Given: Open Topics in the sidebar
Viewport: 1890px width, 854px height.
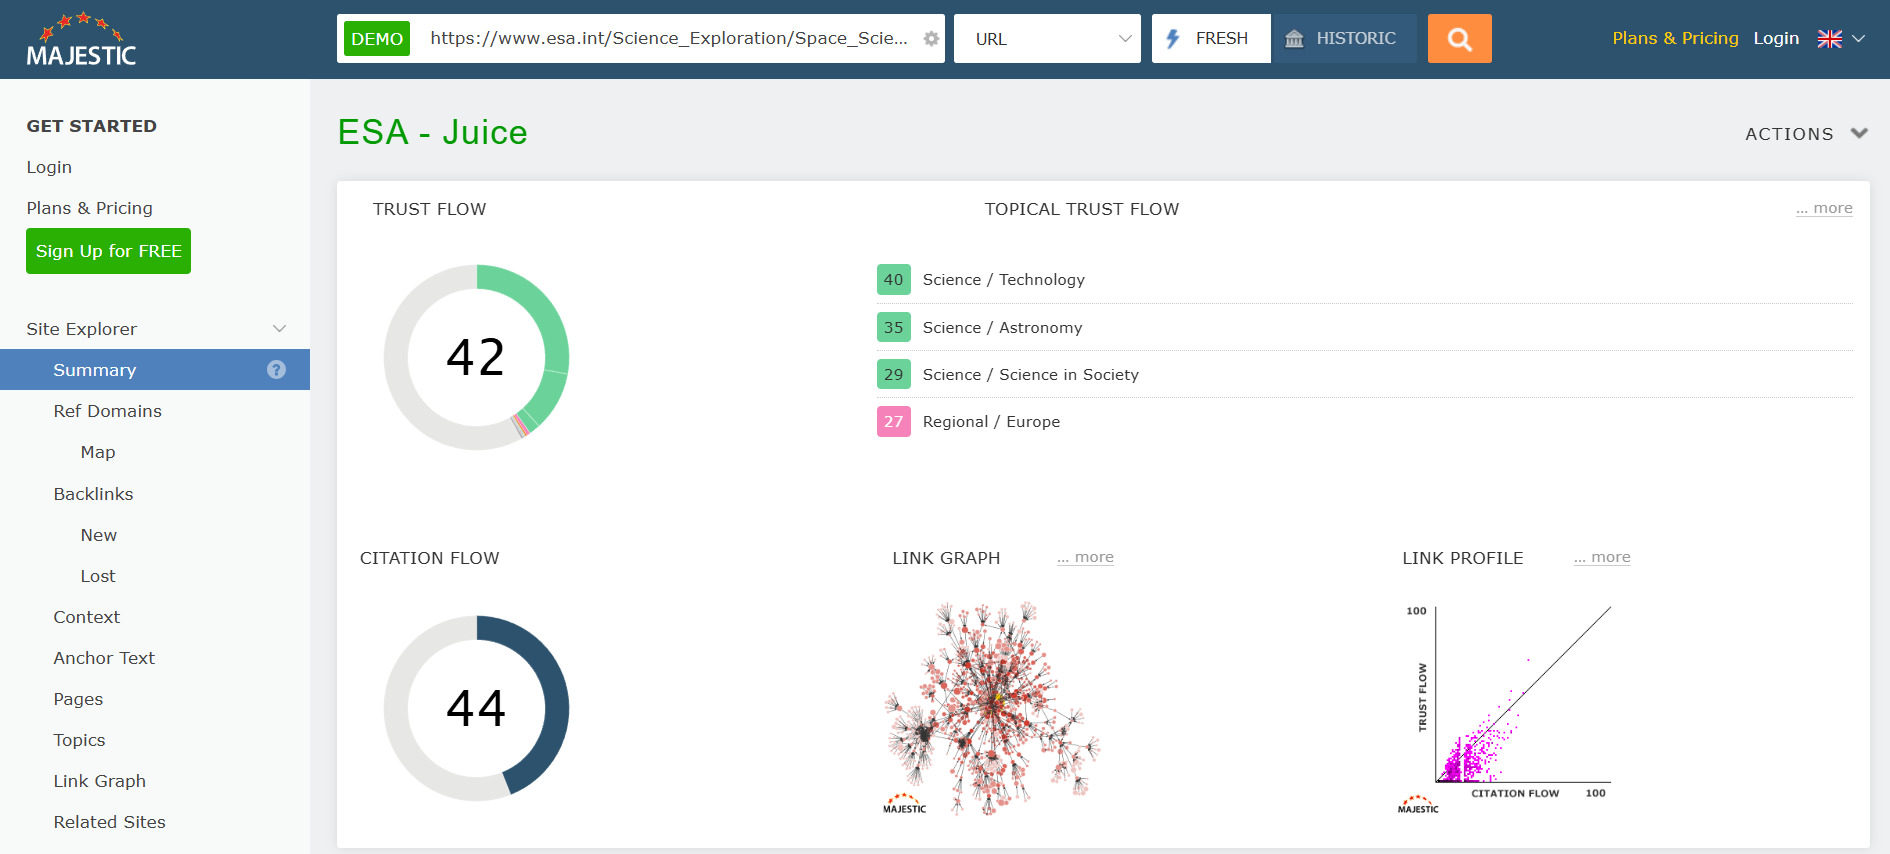Looking at the screenshot, I should coord(79,740).
